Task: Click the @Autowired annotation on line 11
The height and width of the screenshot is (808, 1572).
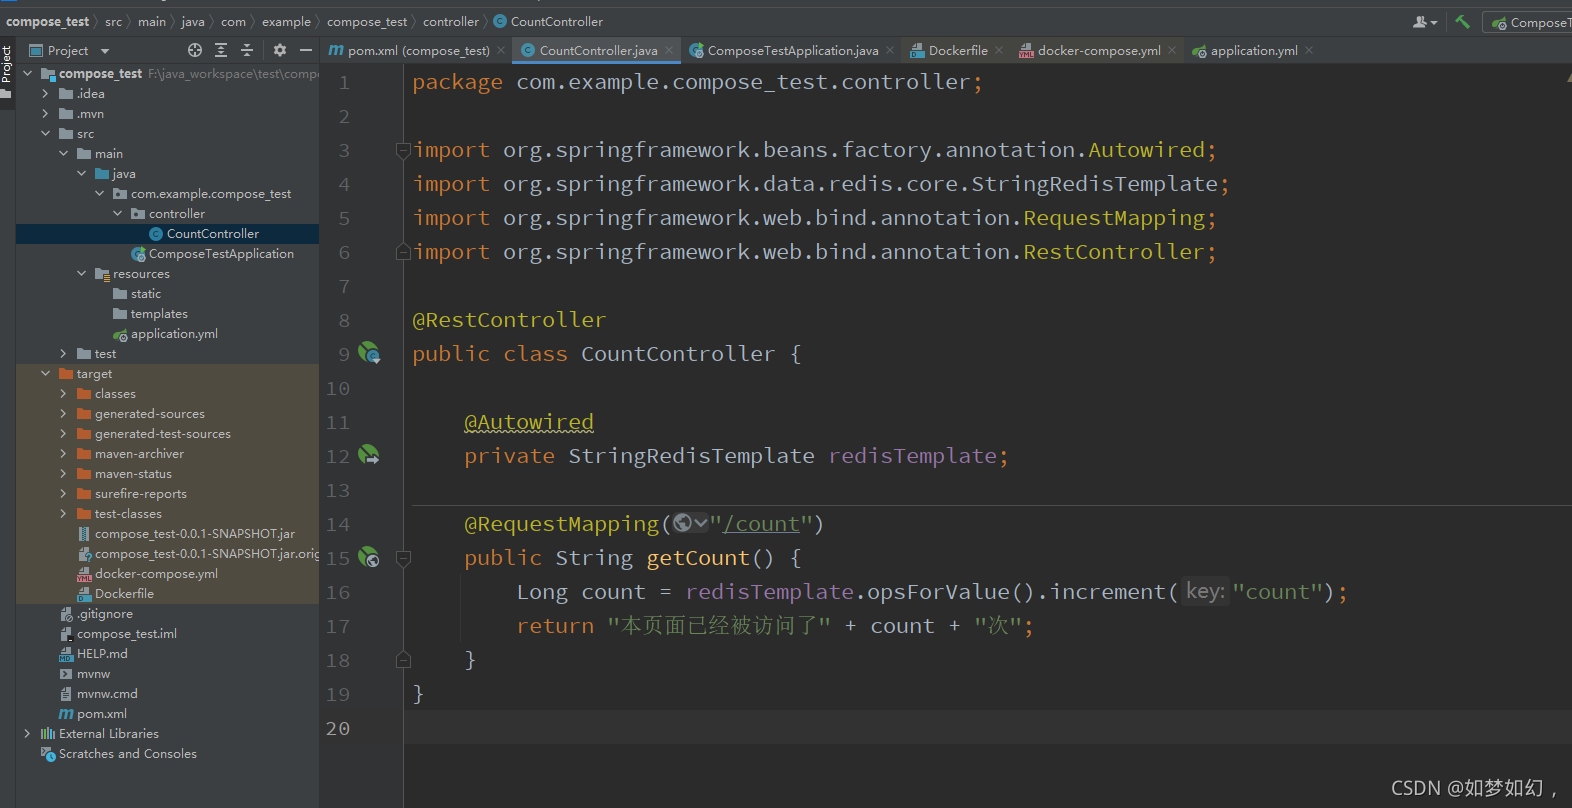Action: pos(529,422)
